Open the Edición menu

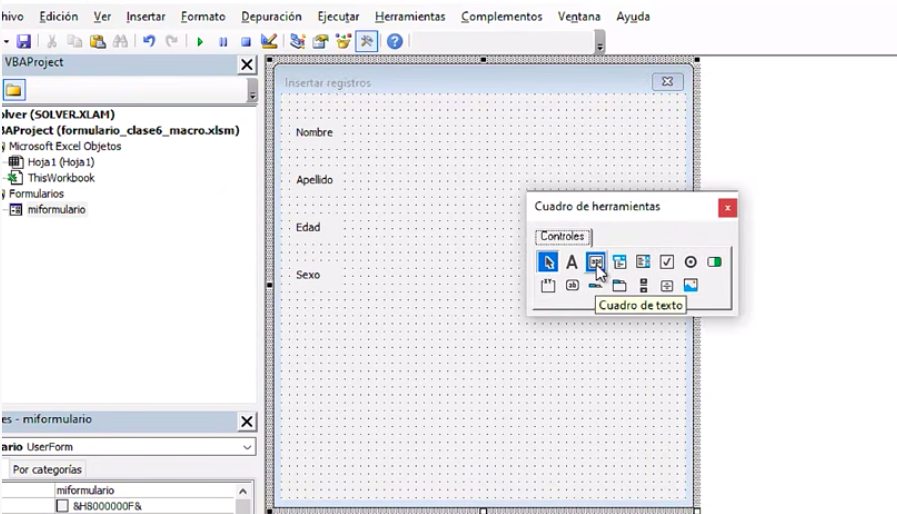point(59,17)
